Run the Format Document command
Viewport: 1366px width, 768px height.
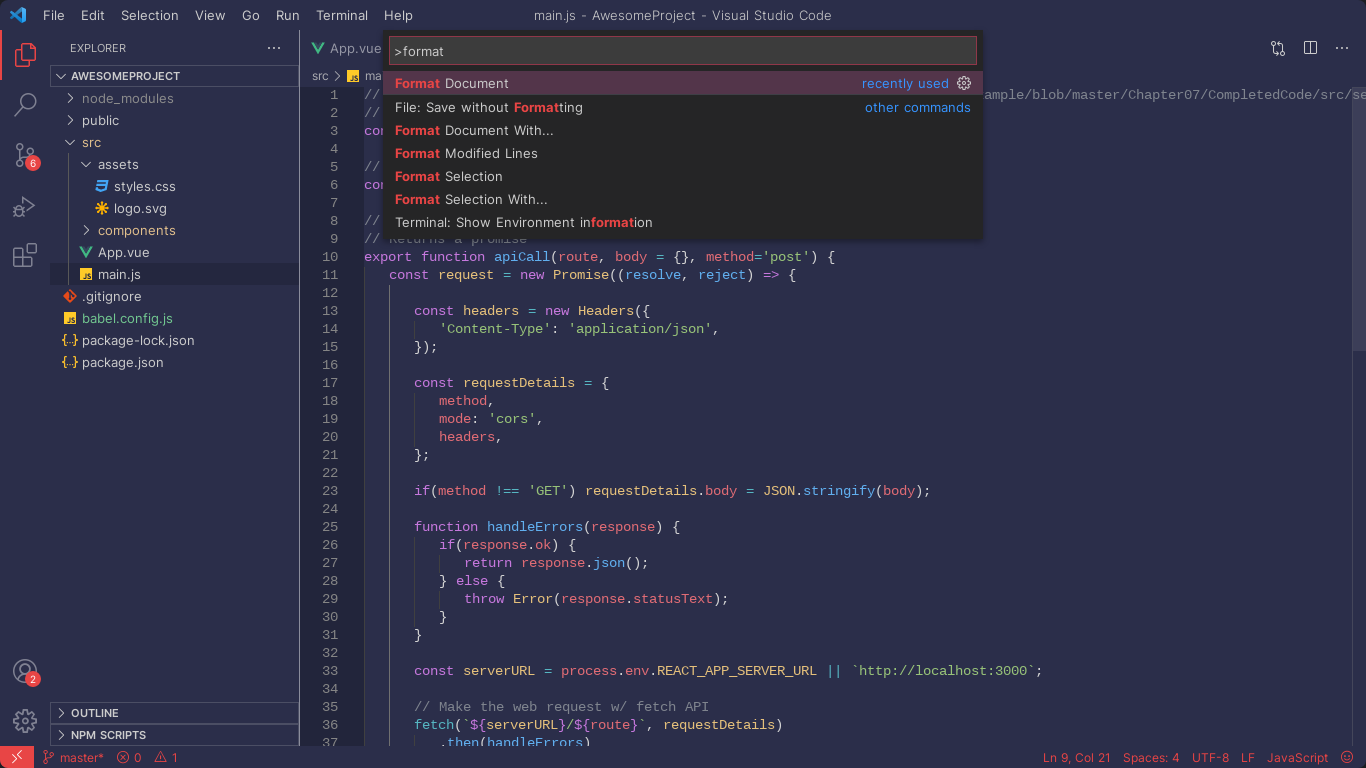[683, 83]
